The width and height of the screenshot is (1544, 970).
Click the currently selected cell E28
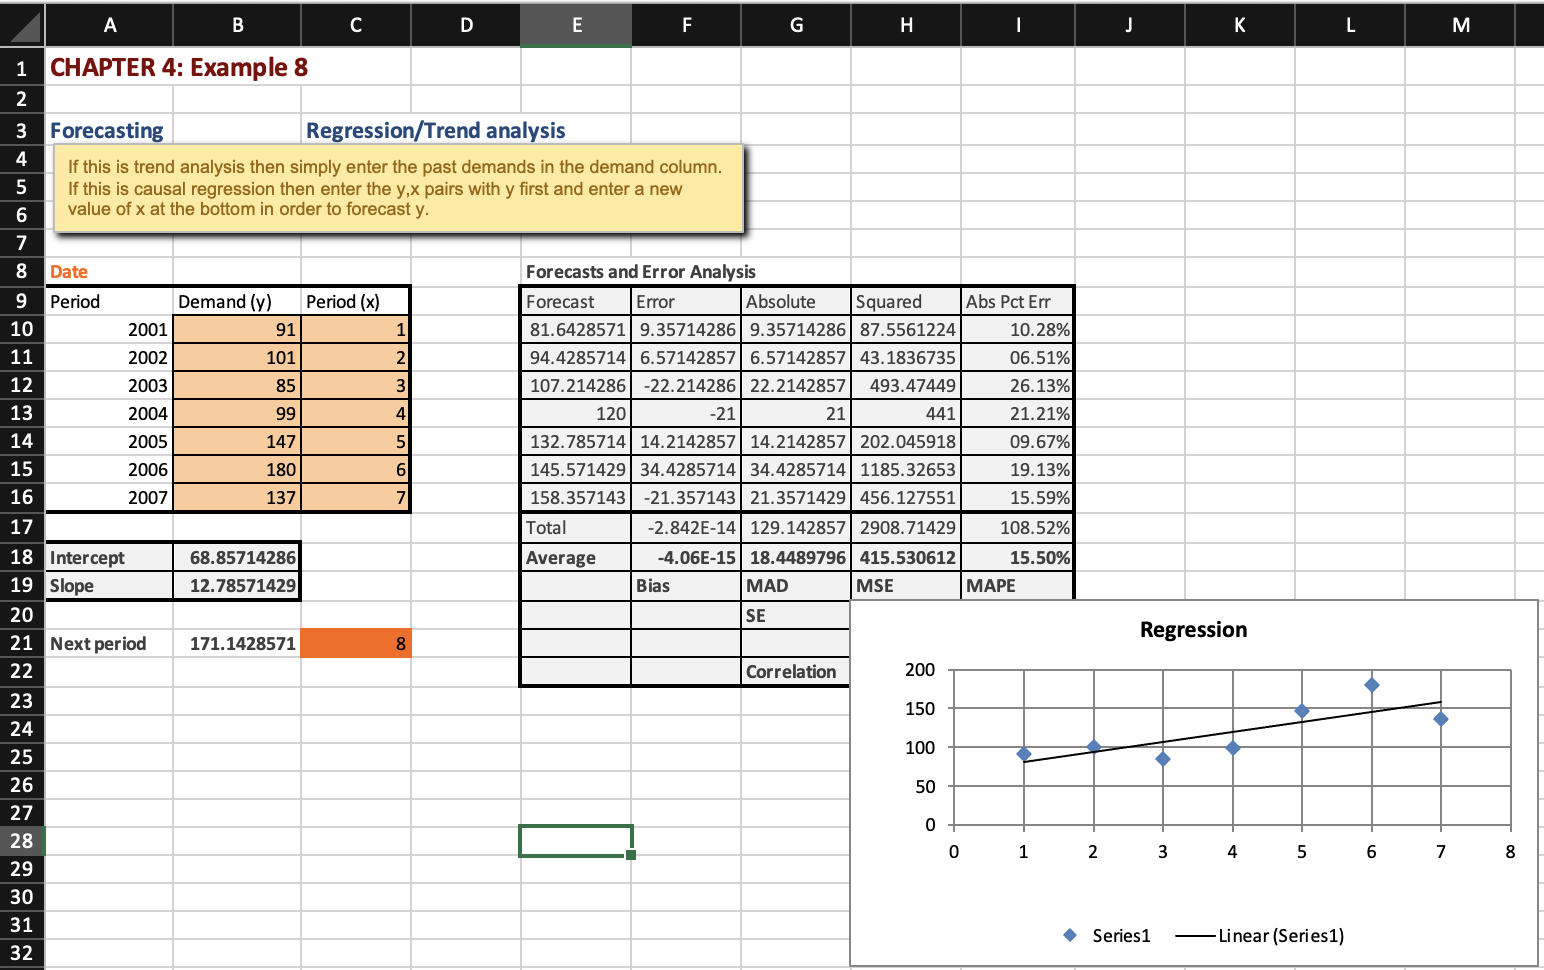pyautogui.click(x=576, y=841)
